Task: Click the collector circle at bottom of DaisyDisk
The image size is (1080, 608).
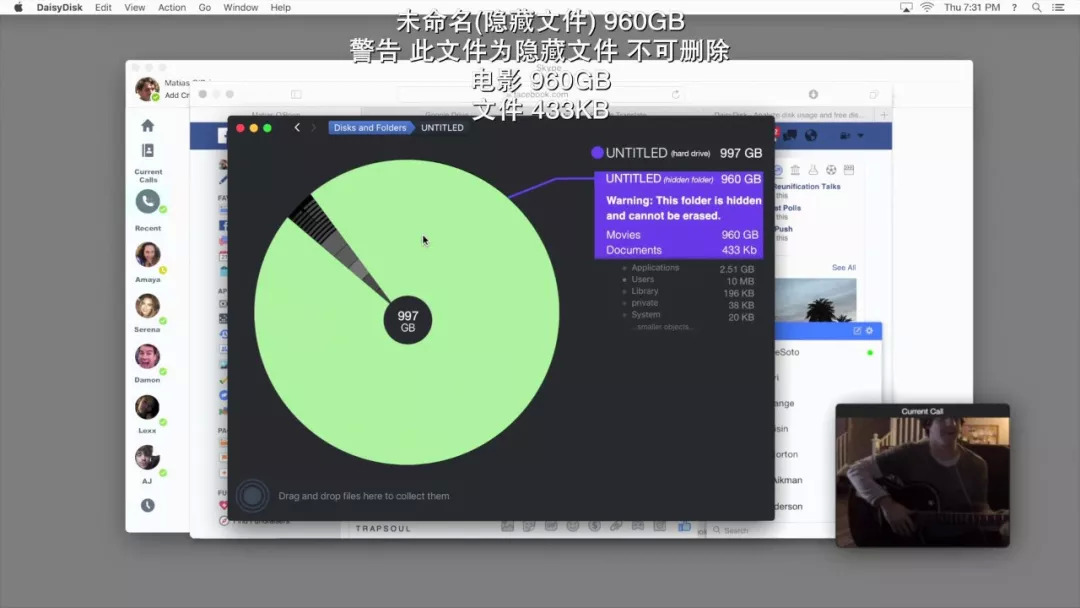Action: tap(252, 495)
